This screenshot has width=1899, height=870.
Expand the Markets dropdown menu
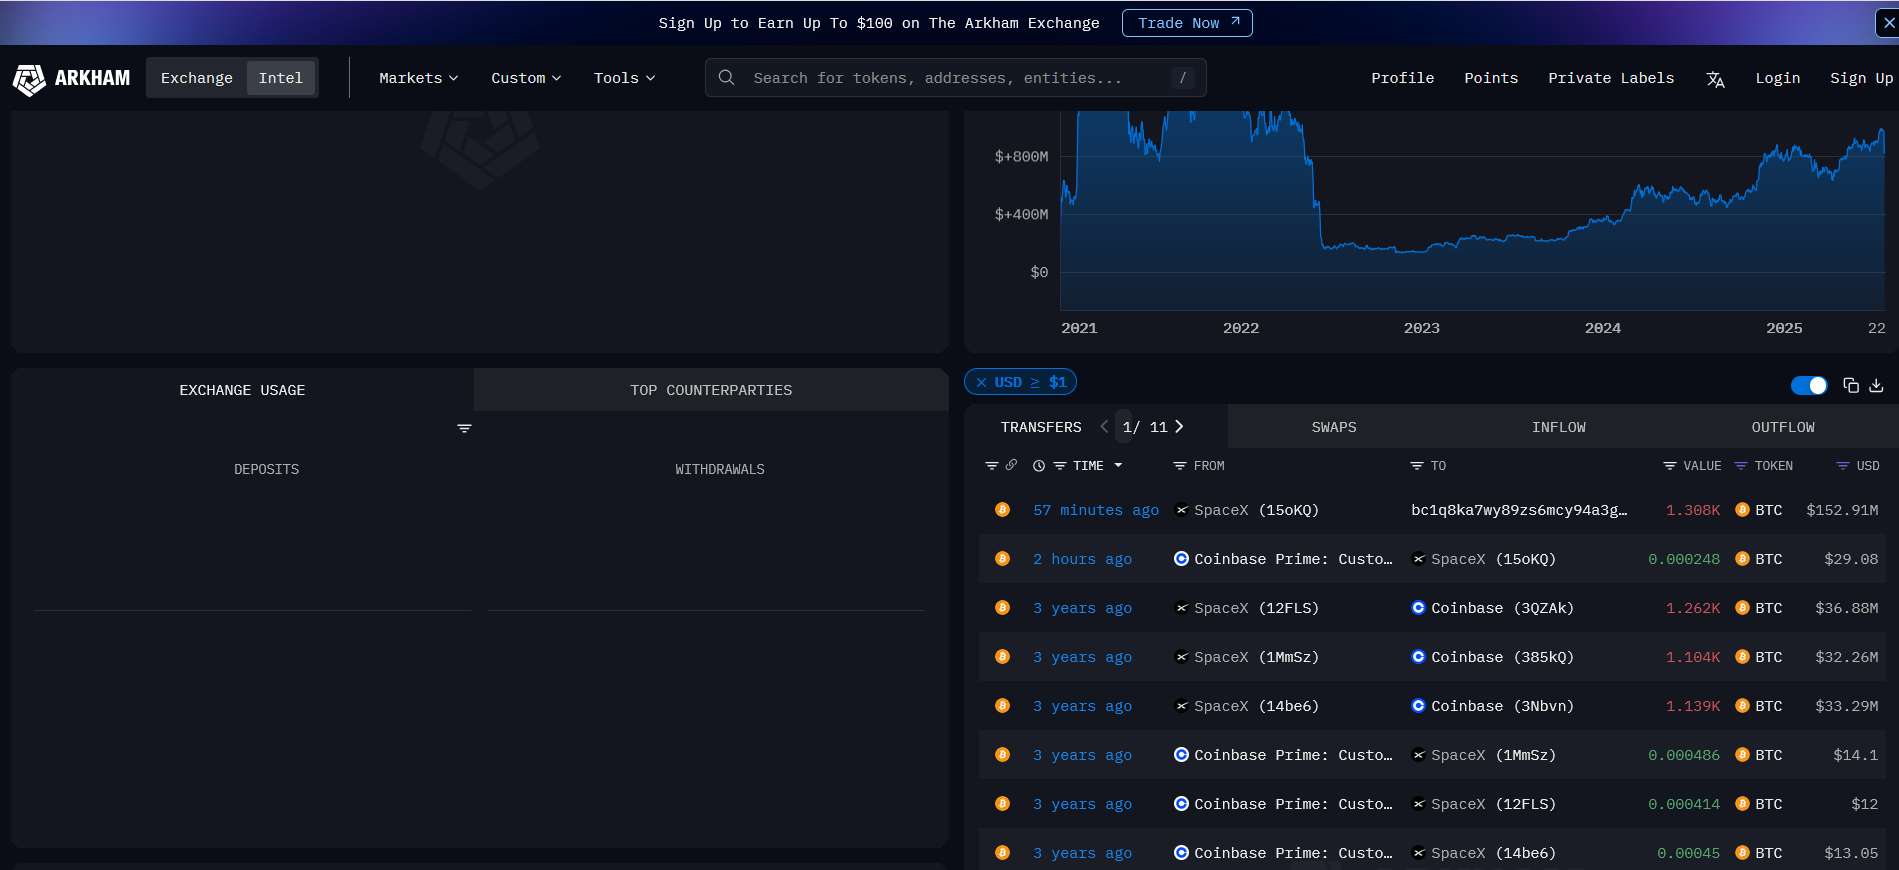(418, 78)
